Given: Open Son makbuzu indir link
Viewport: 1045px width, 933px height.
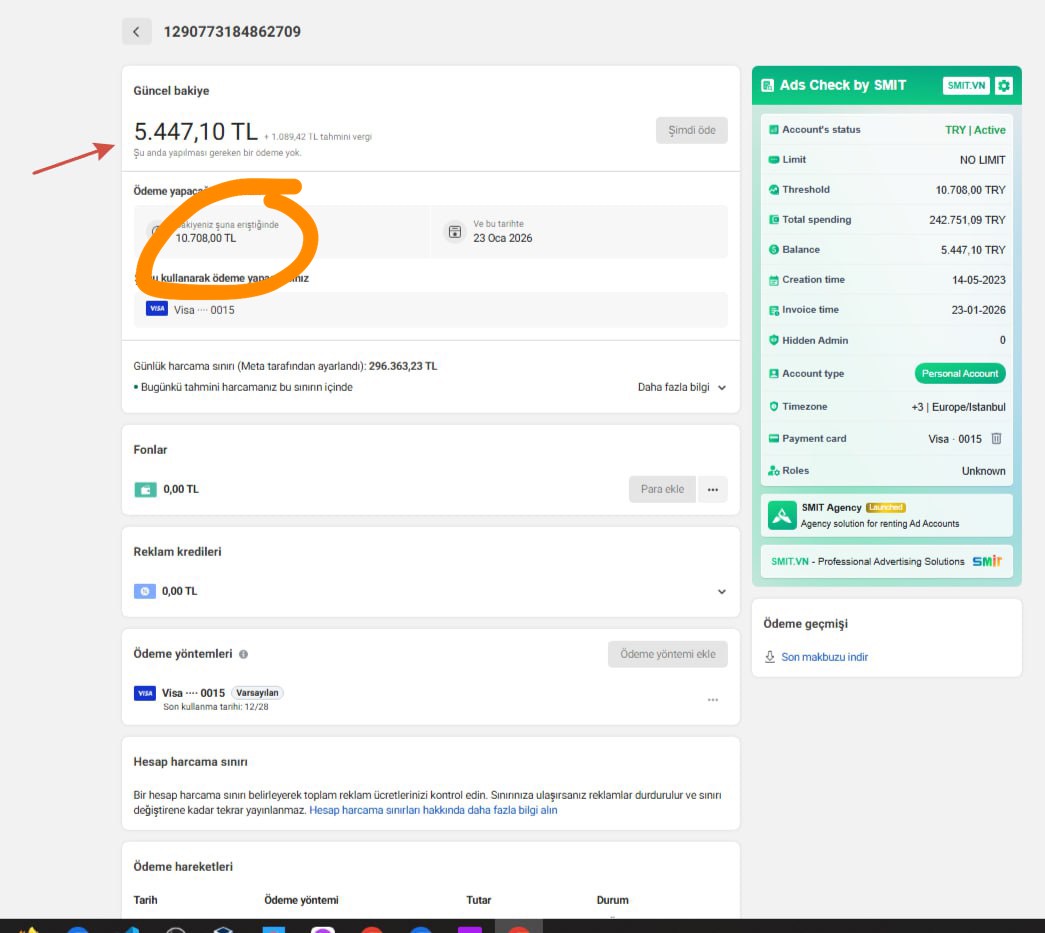Looking at the screenshot, I should coord(824,657).
